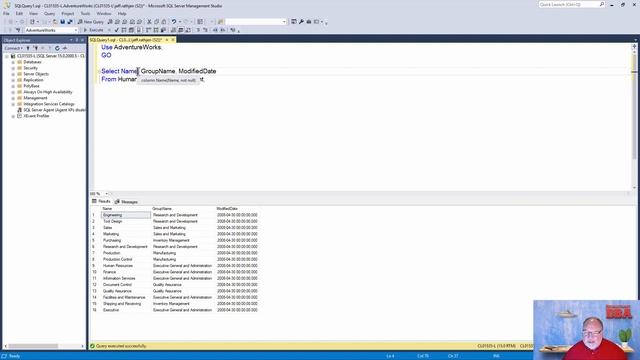The height and width of the screenshot is (360, 640).
Task: Uncomment selected lines icon
Action: [x=205, y=30]
